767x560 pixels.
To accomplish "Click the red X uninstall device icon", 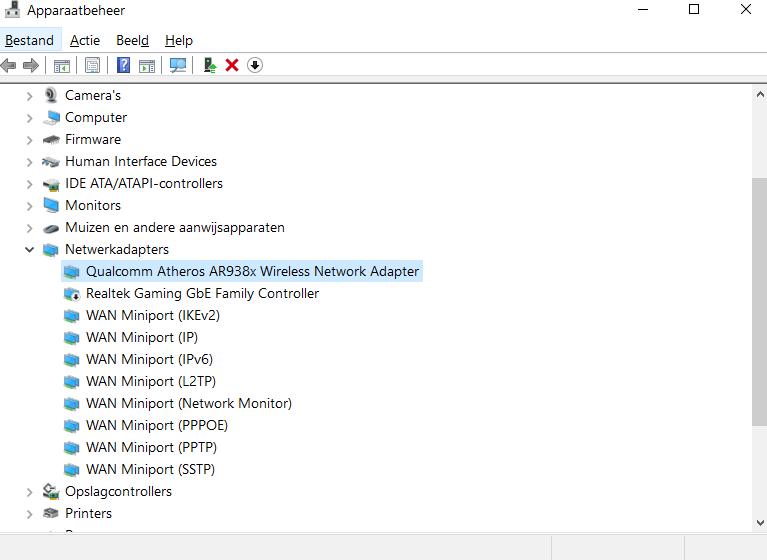I will pos(232,65).
